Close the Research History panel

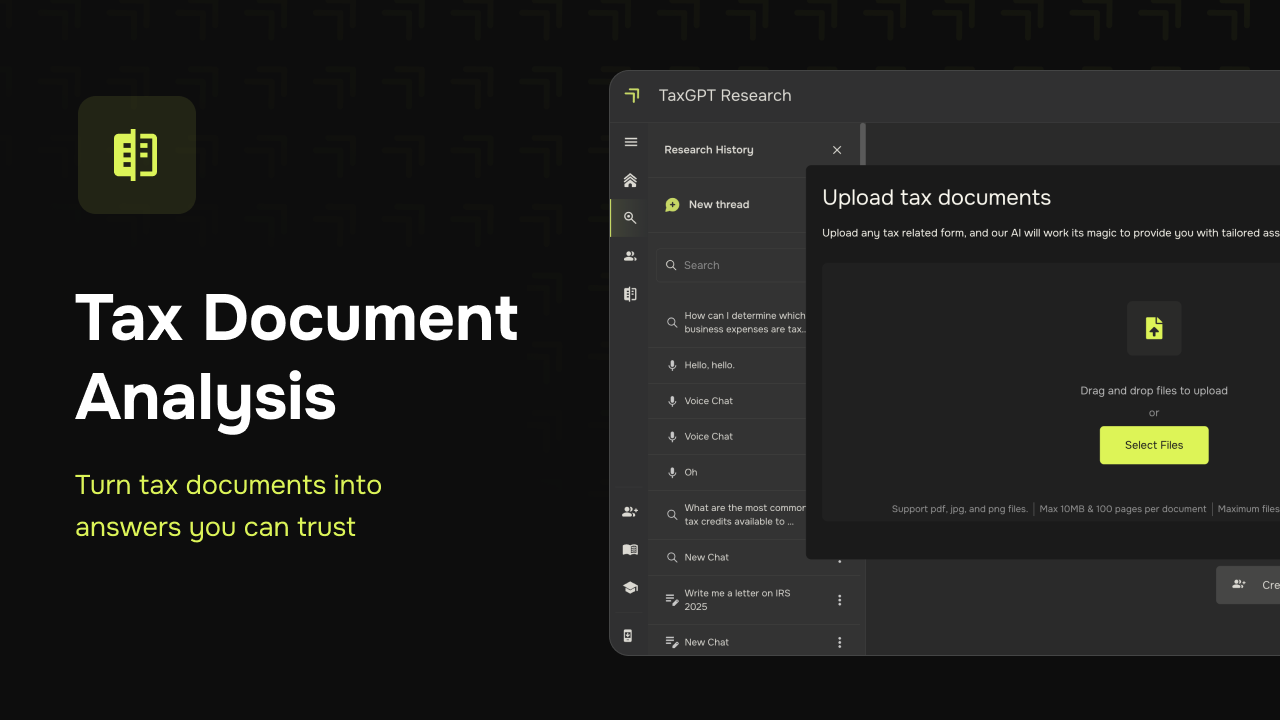[x=837, y=150]
